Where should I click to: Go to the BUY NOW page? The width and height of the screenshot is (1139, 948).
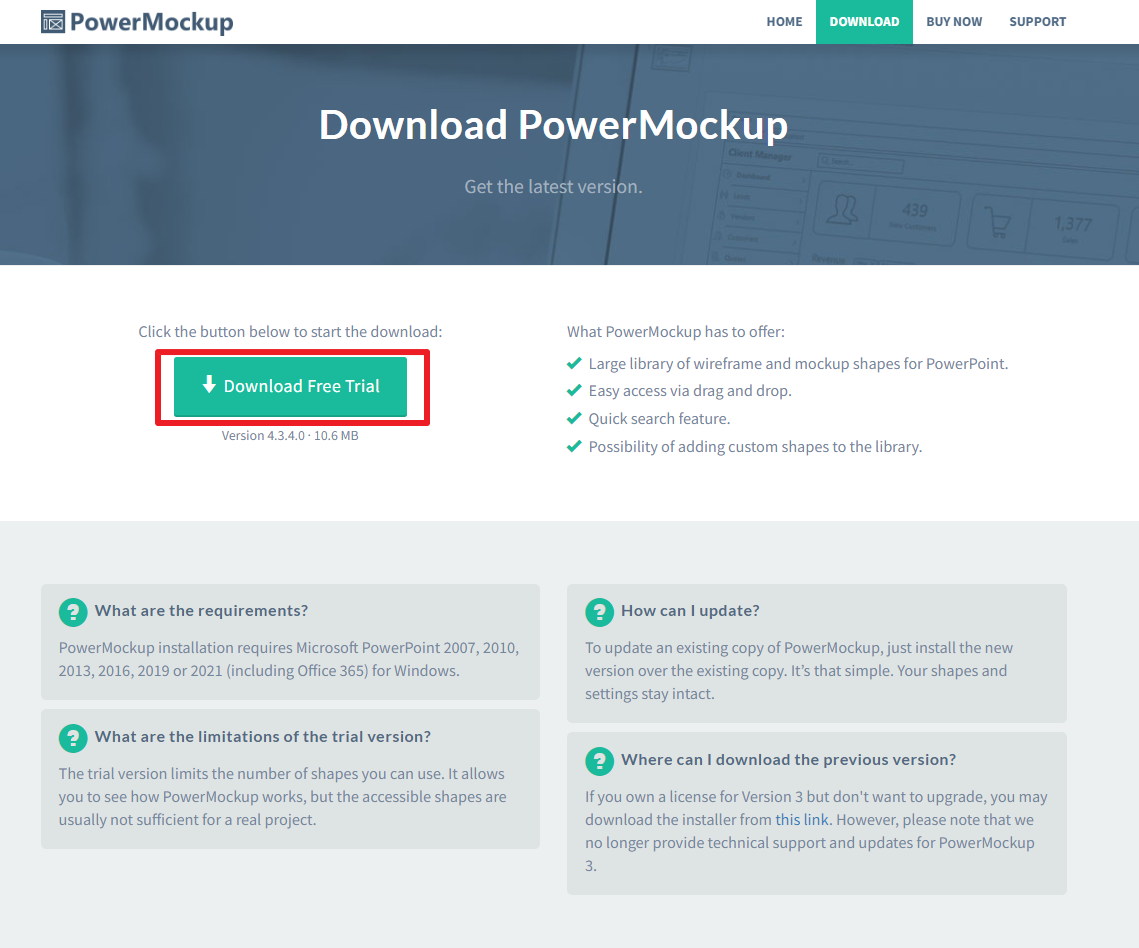pos(954,22)
